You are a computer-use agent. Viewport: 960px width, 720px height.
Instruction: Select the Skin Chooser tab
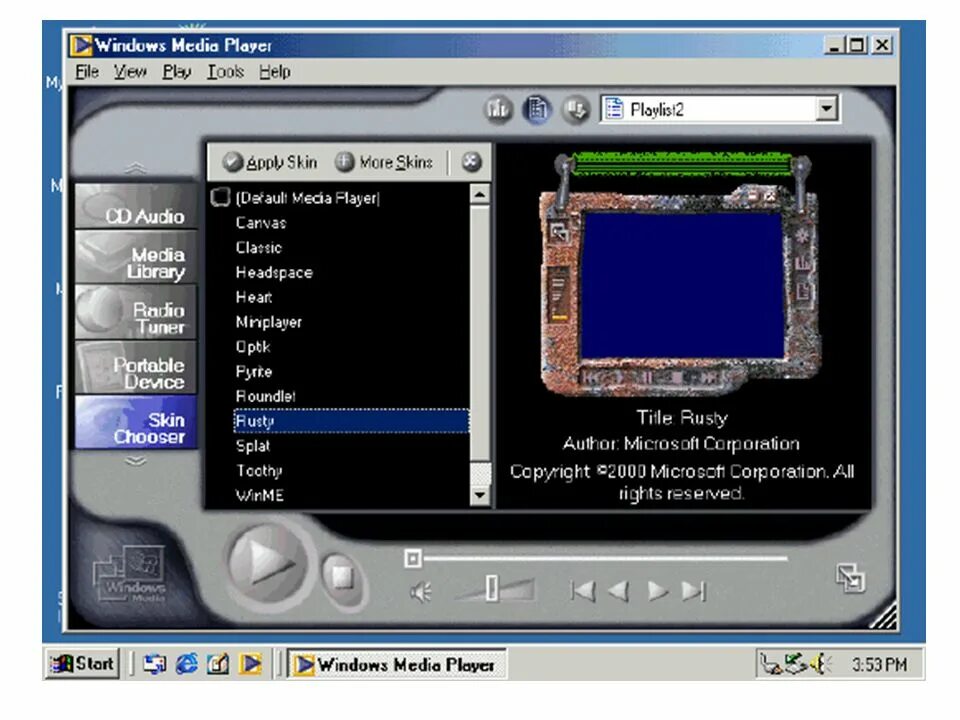tap(136, 422)
